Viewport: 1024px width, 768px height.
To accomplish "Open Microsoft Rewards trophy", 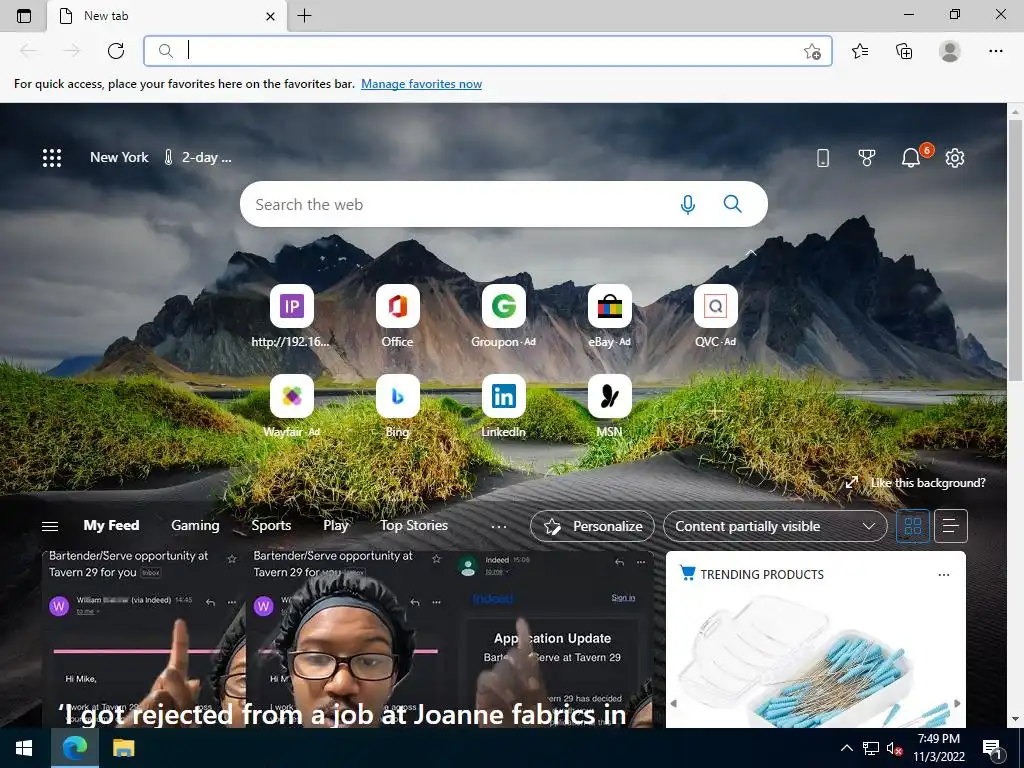I will point(867,157).
